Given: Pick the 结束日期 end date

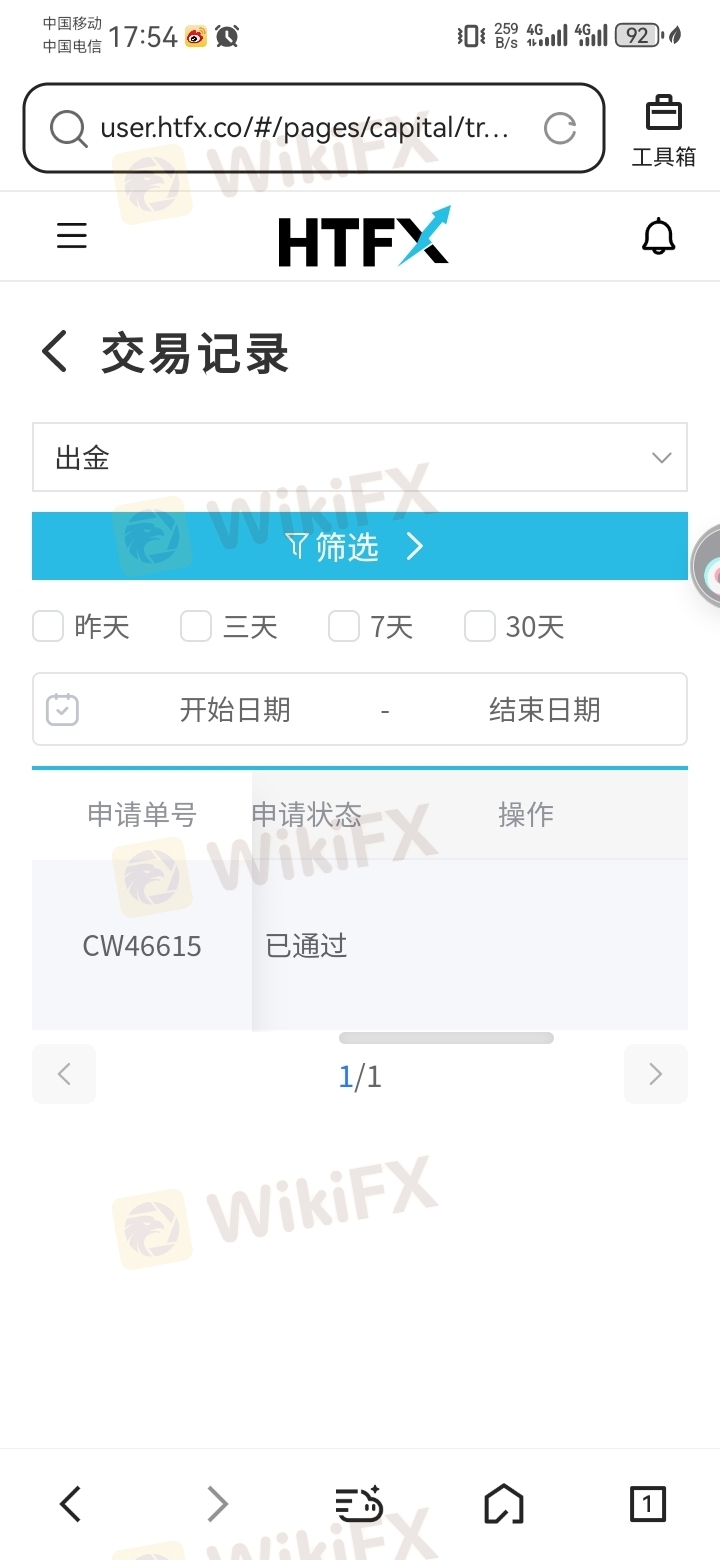Looking at the screenshot, I should point(545,709).
